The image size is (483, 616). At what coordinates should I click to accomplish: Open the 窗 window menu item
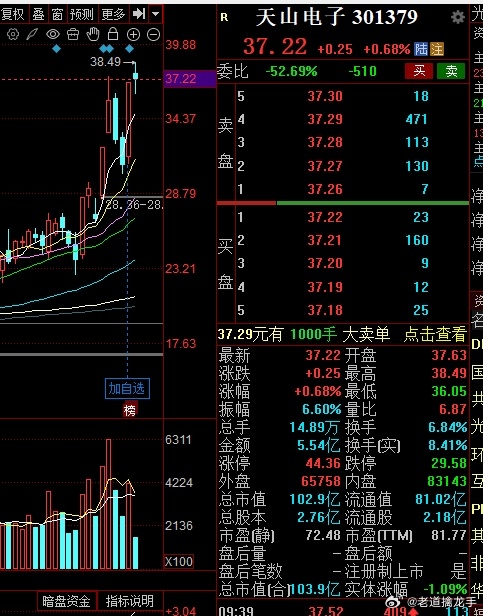coord(57,15)
